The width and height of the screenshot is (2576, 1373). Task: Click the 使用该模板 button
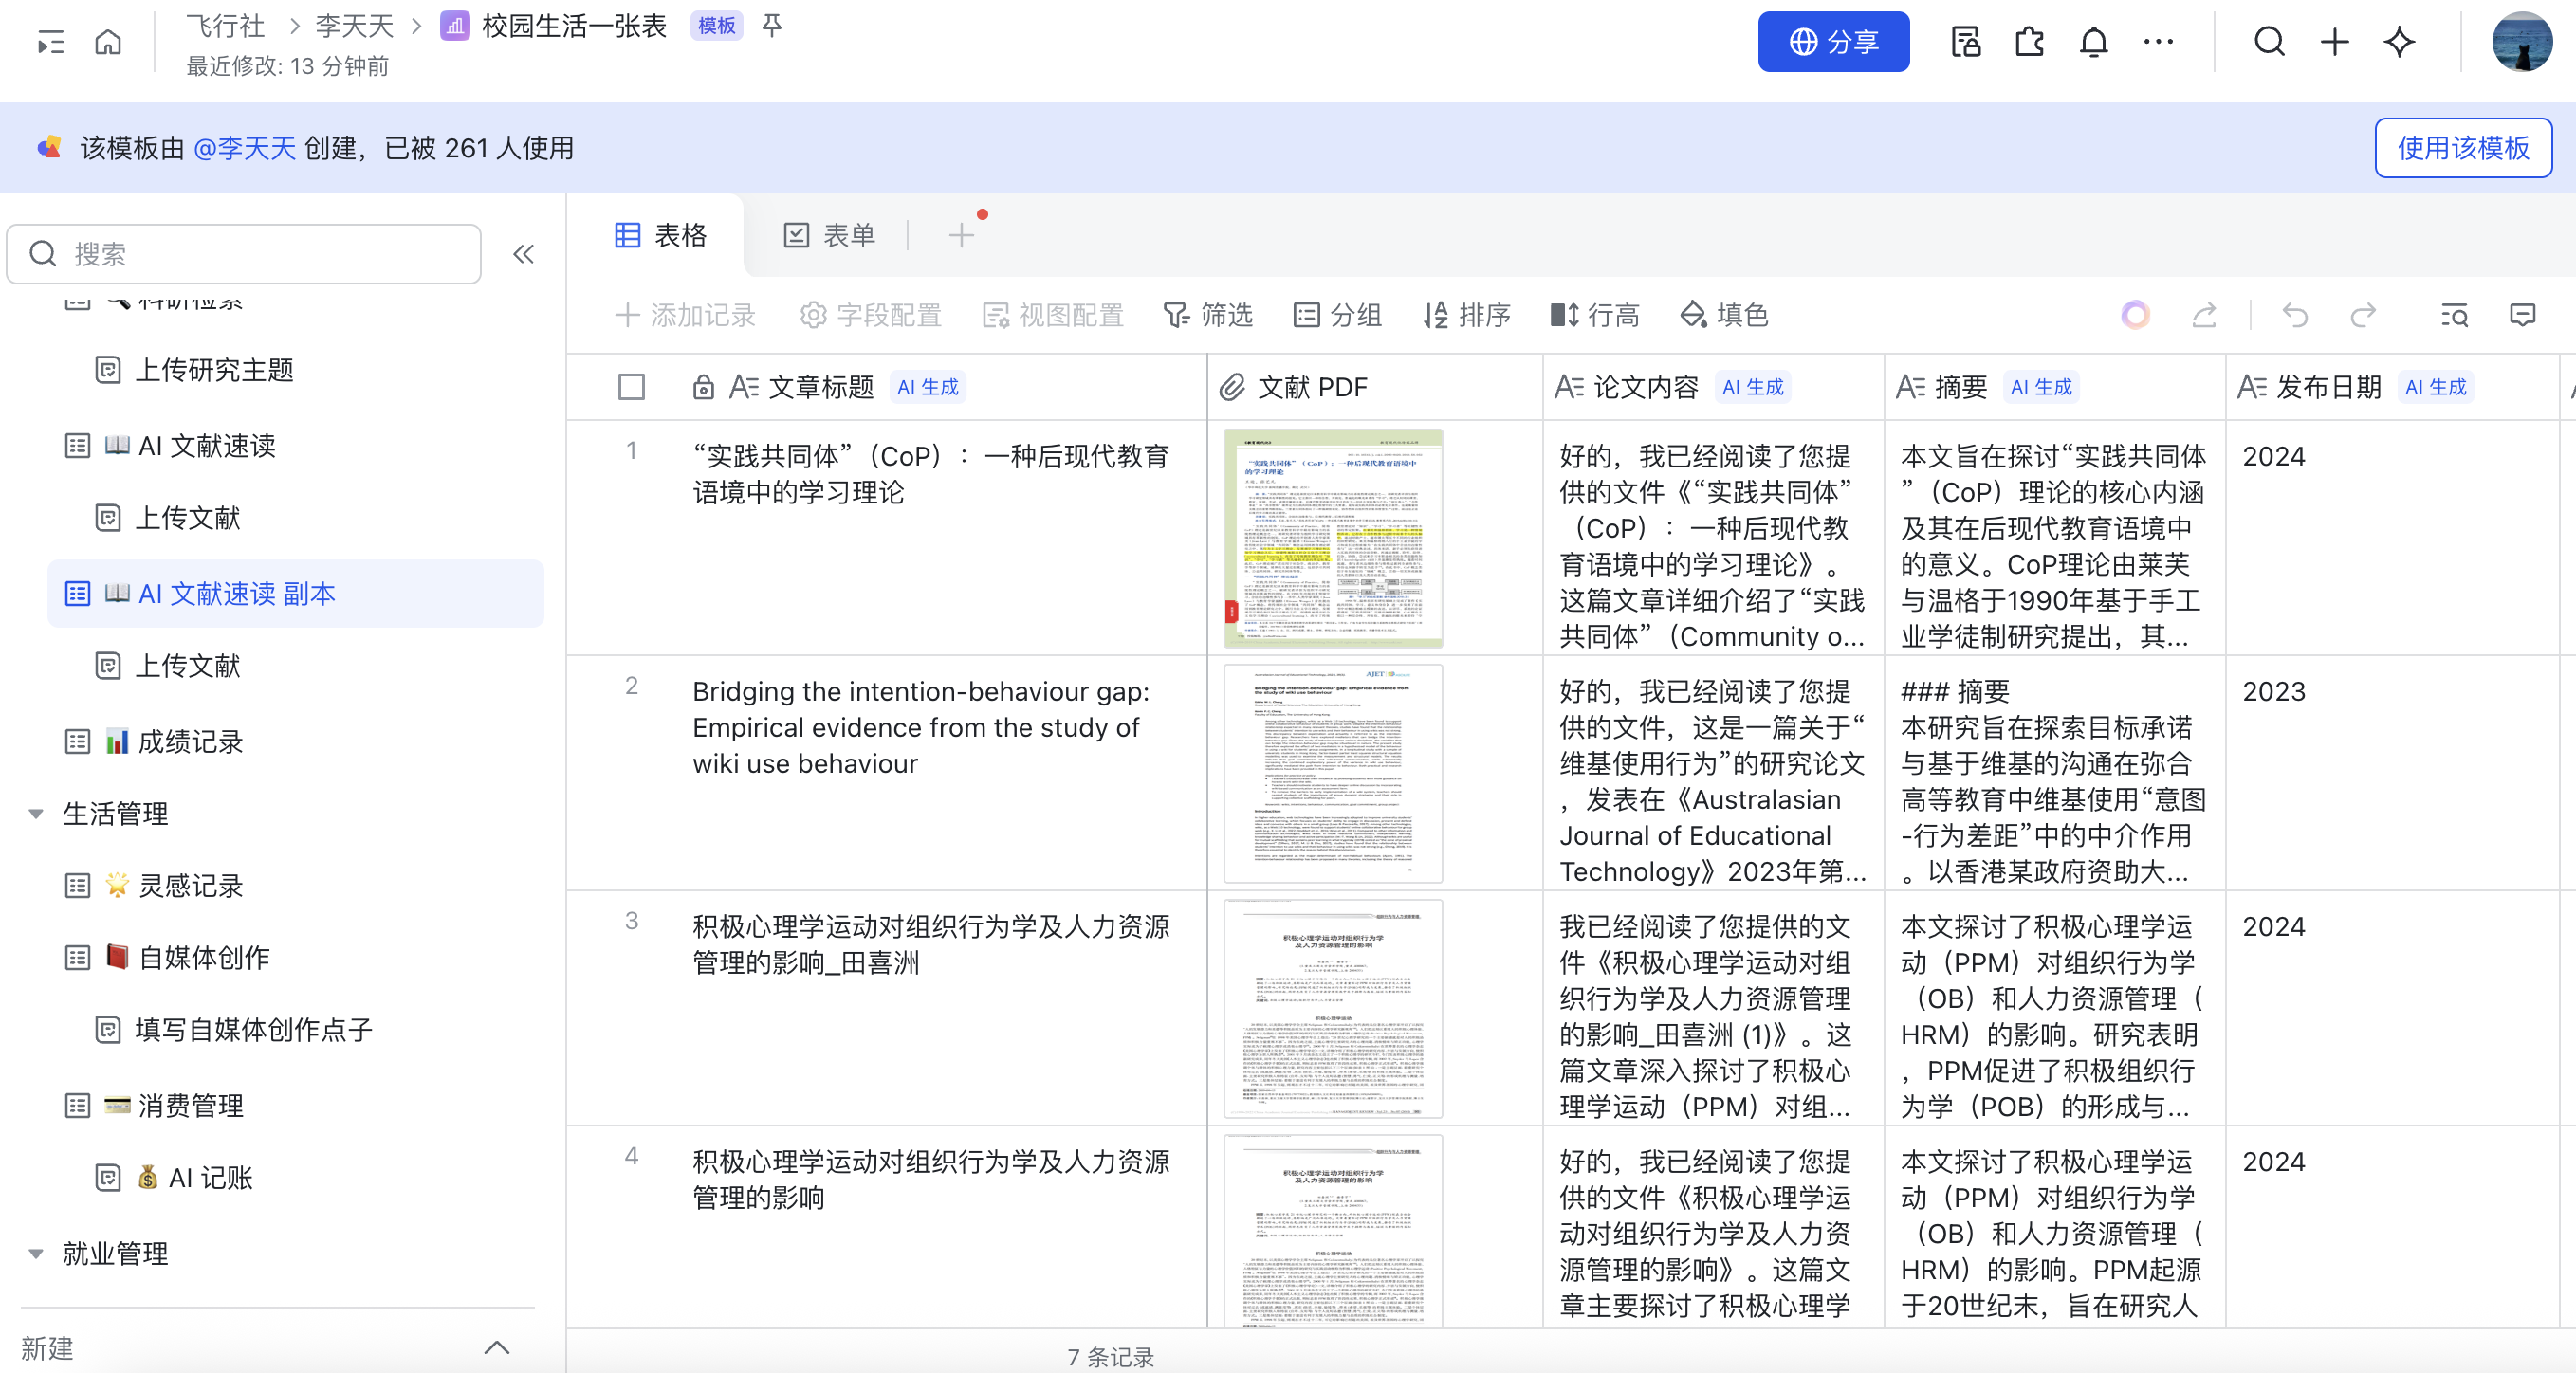pos(2462,148)
